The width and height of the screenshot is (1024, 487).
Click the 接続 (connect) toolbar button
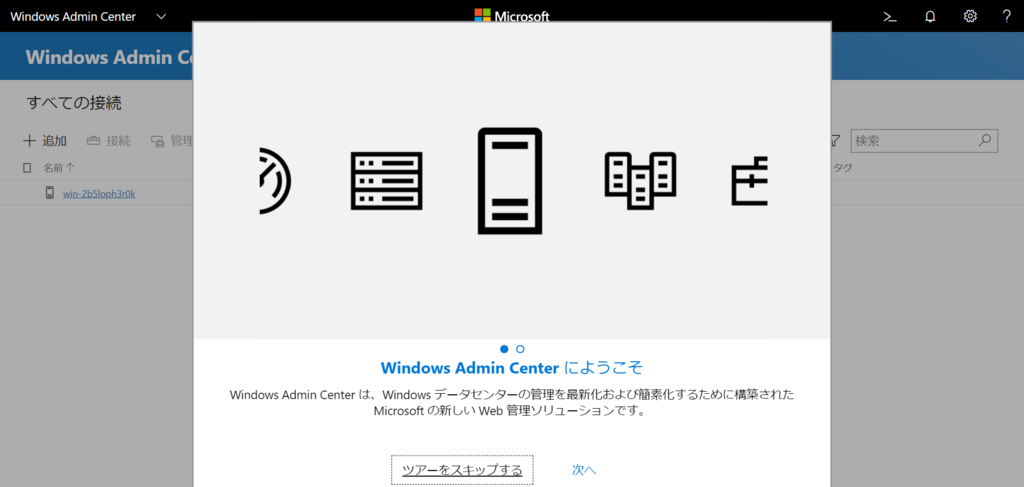109,140
